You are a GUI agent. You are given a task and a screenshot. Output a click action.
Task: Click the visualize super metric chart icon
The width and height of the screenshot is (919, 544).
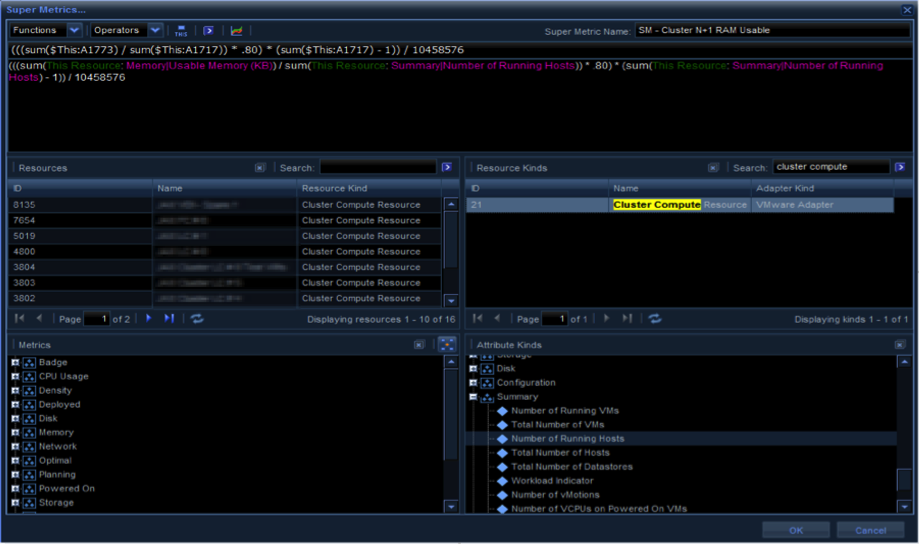pyautogui.click(x=237, y=31)
